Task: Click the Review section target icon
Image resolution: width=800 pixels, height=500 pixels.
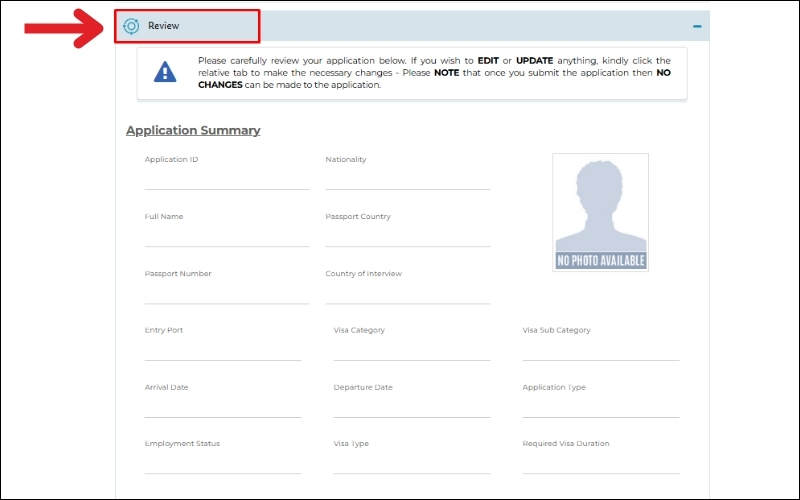Action: 131,26
